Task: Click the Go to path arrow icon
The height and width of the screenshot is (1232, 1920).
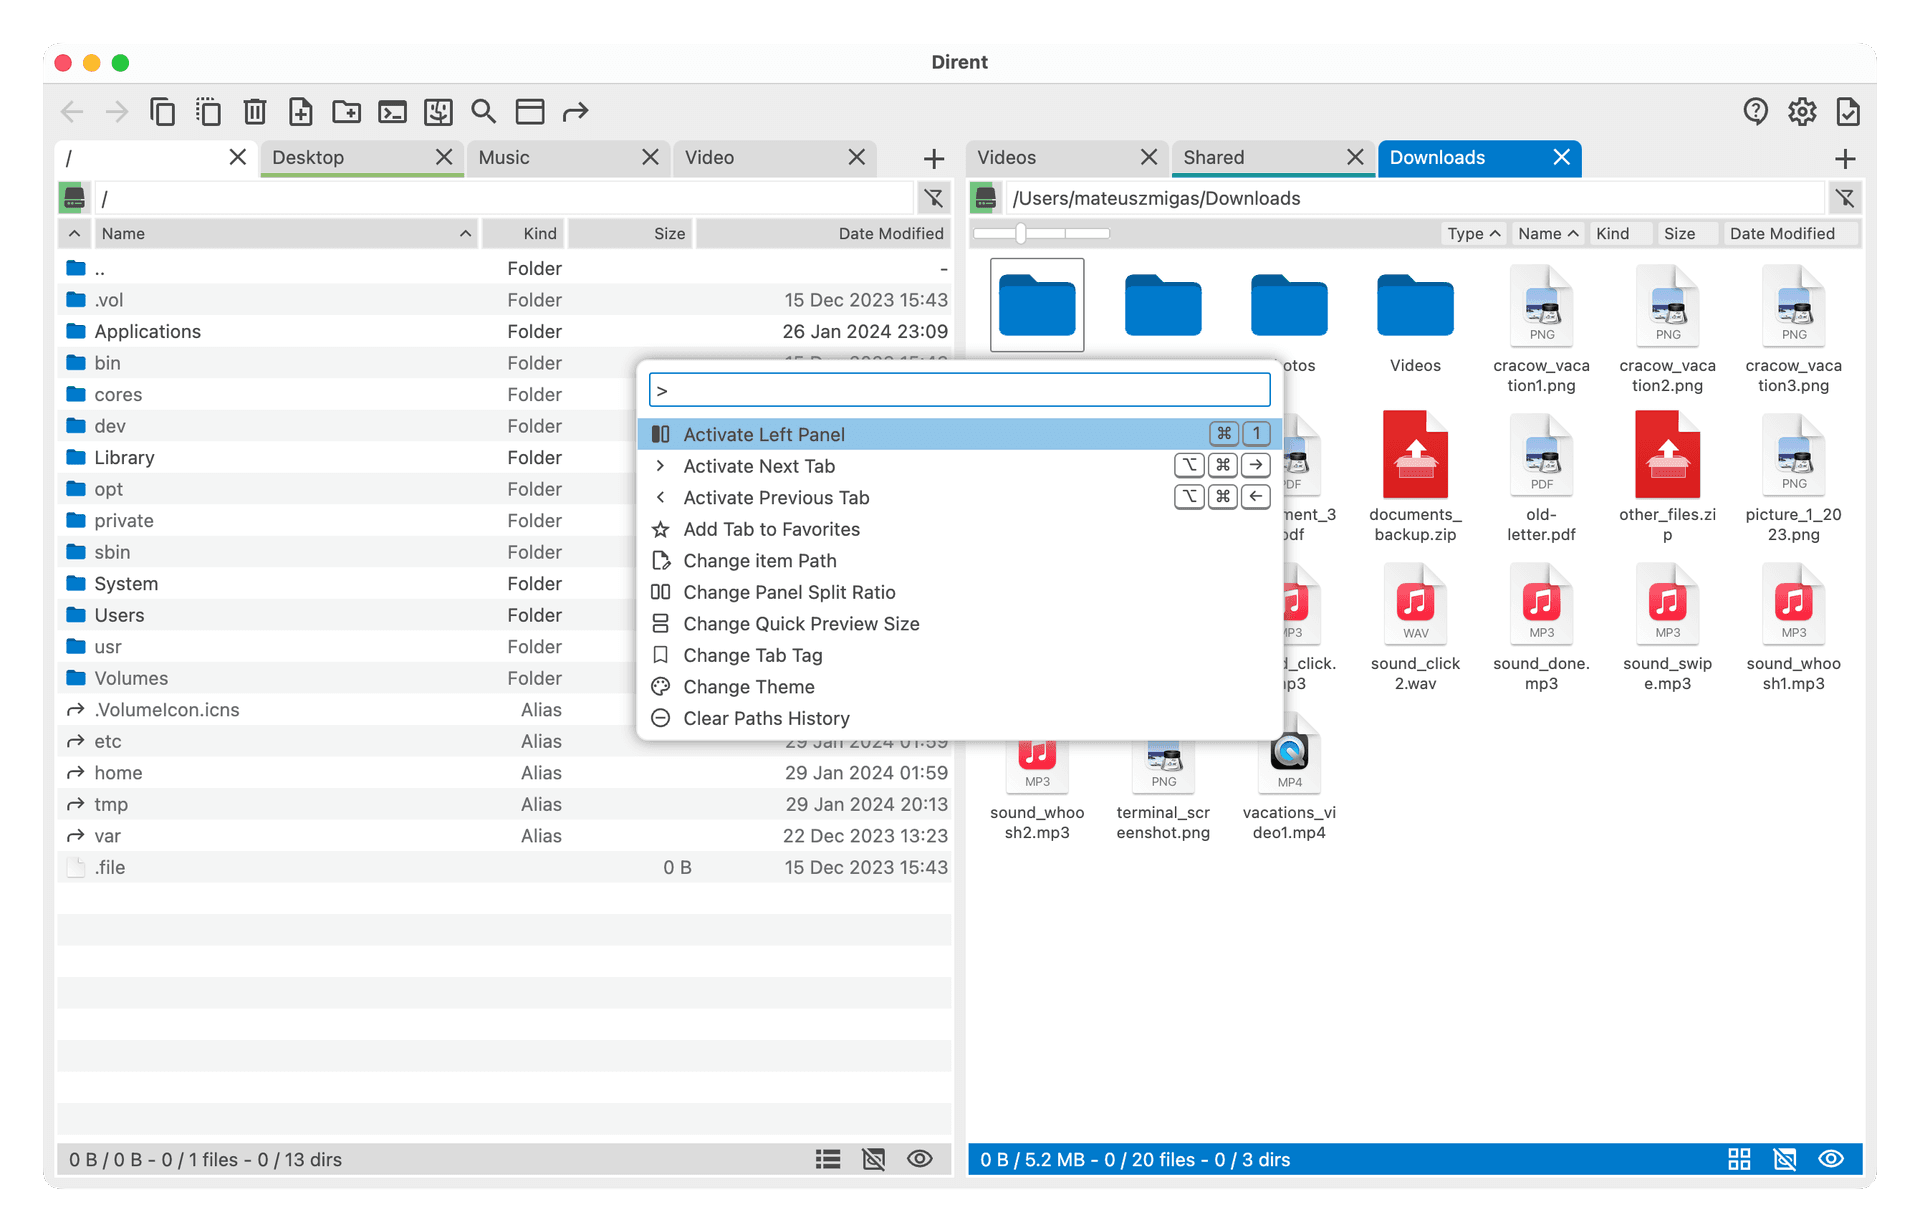Action: (575, 111)
